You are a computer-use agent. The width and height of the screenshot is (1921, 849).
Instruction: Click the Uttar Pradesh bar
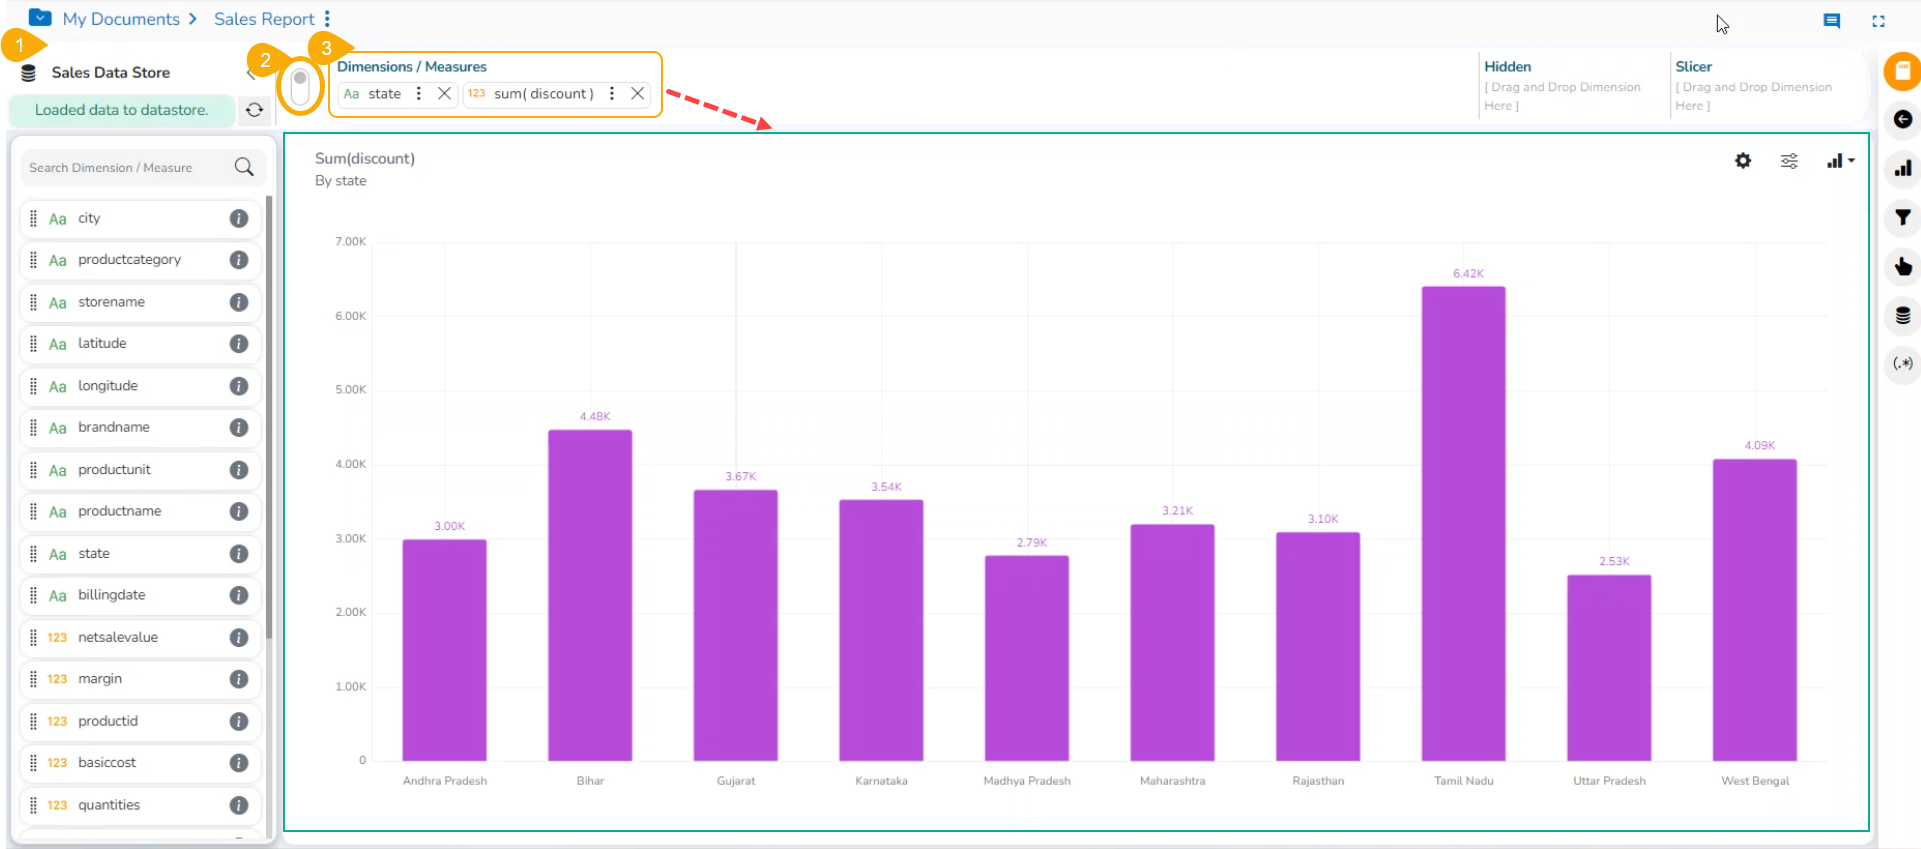click(1609, 668)
